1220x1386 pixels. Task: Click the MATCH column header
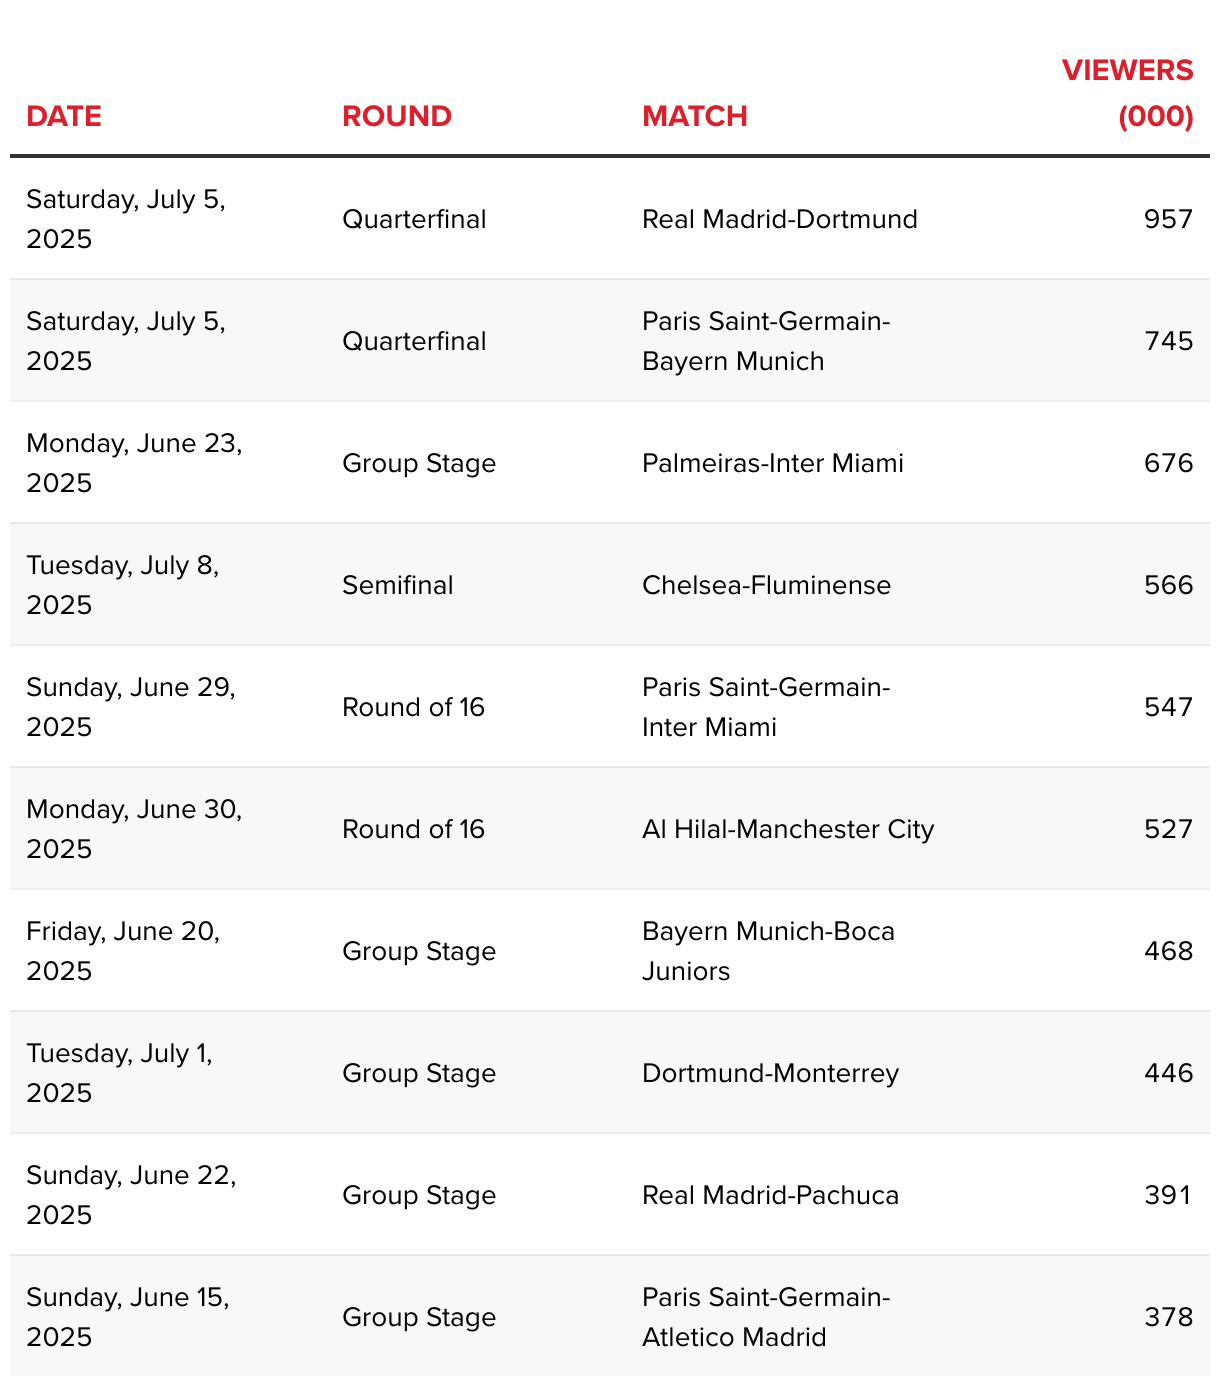tap(695, 116)
